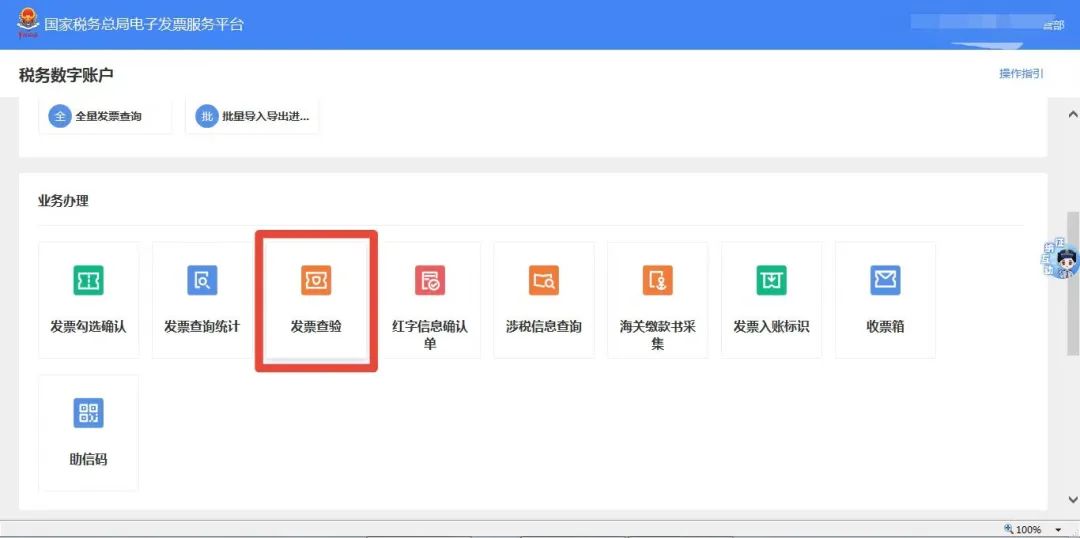Screen dimensions: 1080x538
Task: Open 发票查询统计 blue search icon
Action: tap(202, 280)
